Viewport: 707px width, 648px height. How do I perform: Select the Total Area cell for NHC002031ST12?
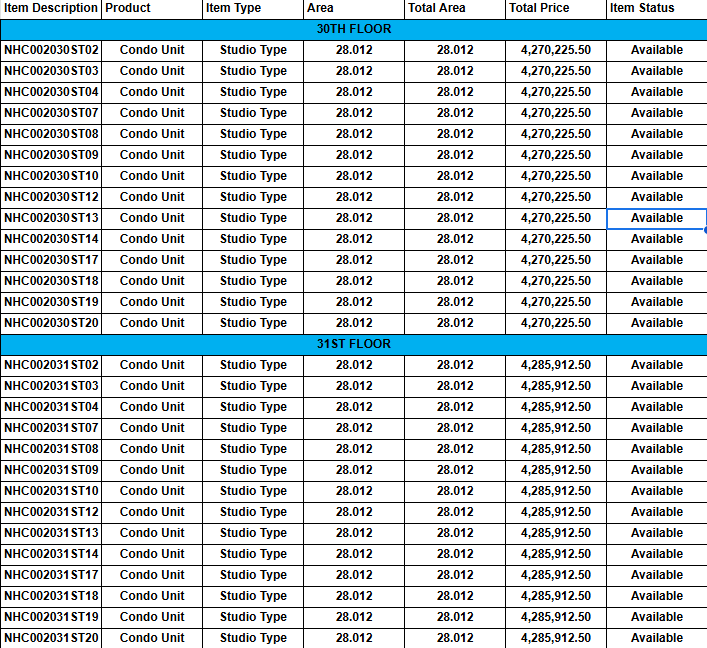[455, 512]
